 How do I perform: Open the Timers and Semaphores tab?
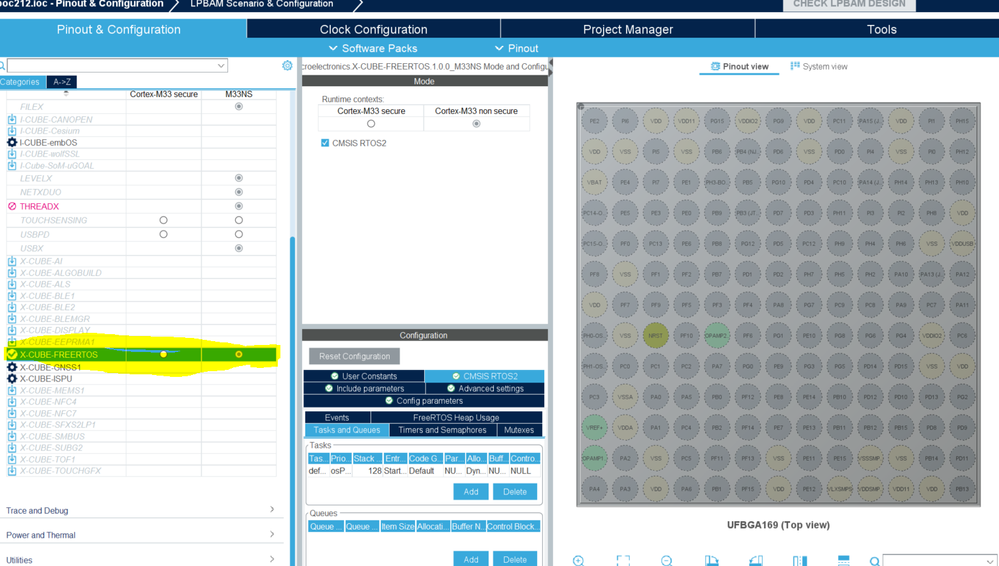point(442,430)
